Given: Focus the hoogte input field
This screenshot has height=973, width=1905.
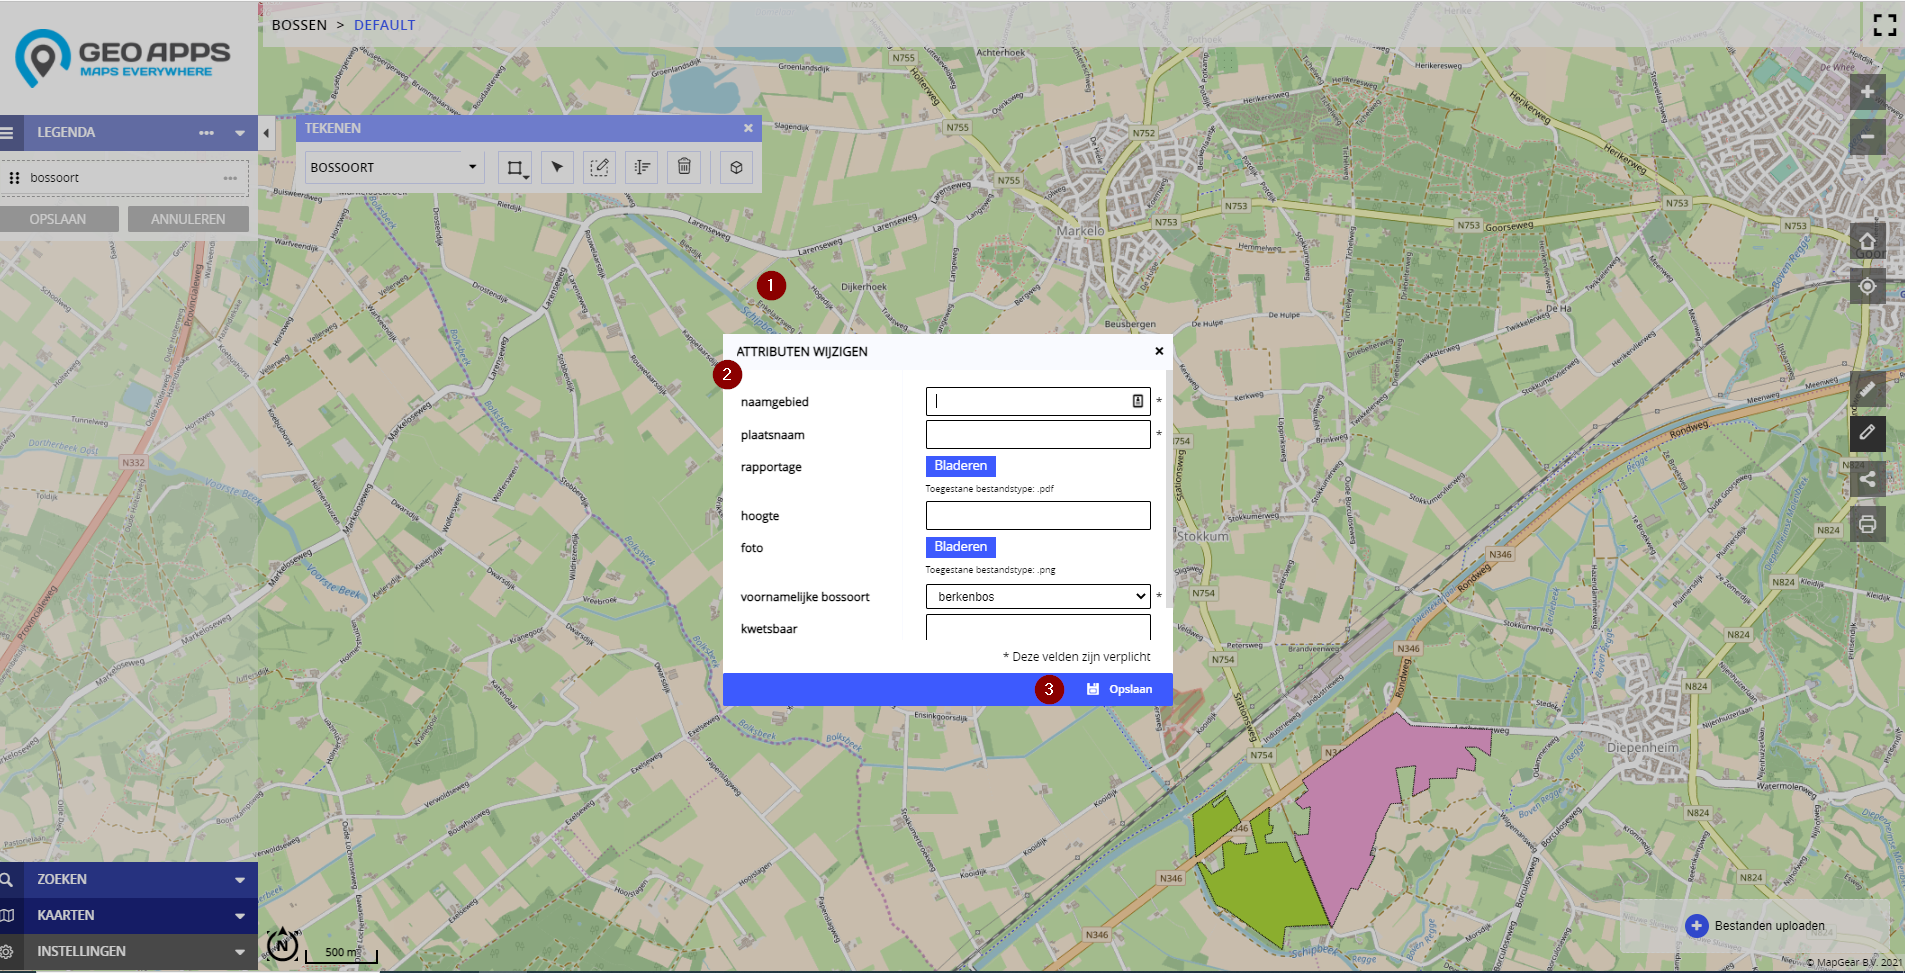Looking at the screenshot, I should click(1038, 515).
